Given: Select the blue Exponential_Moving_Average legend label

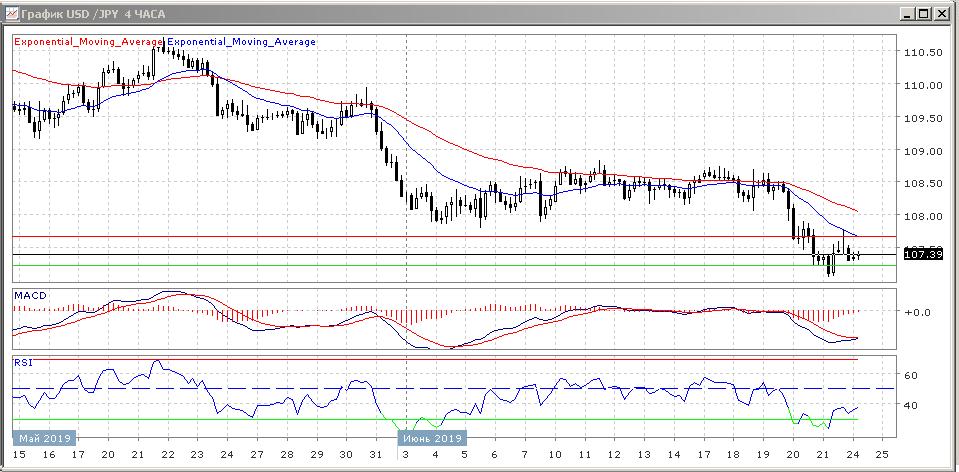Looking at the screenshot, I should pyautogui.click(x=241, y=42).
